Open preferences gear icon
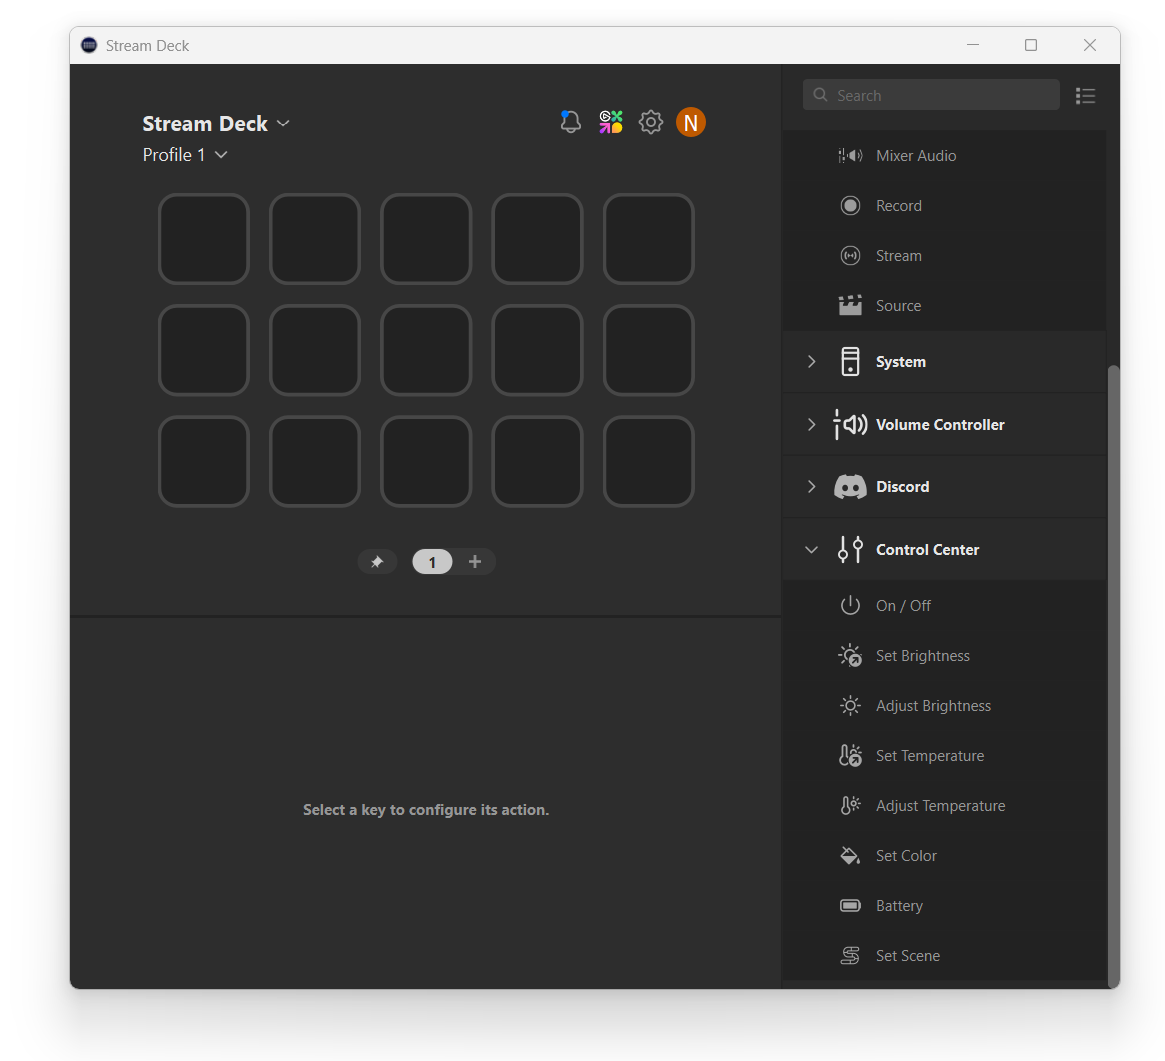 (x=651, y=122)
